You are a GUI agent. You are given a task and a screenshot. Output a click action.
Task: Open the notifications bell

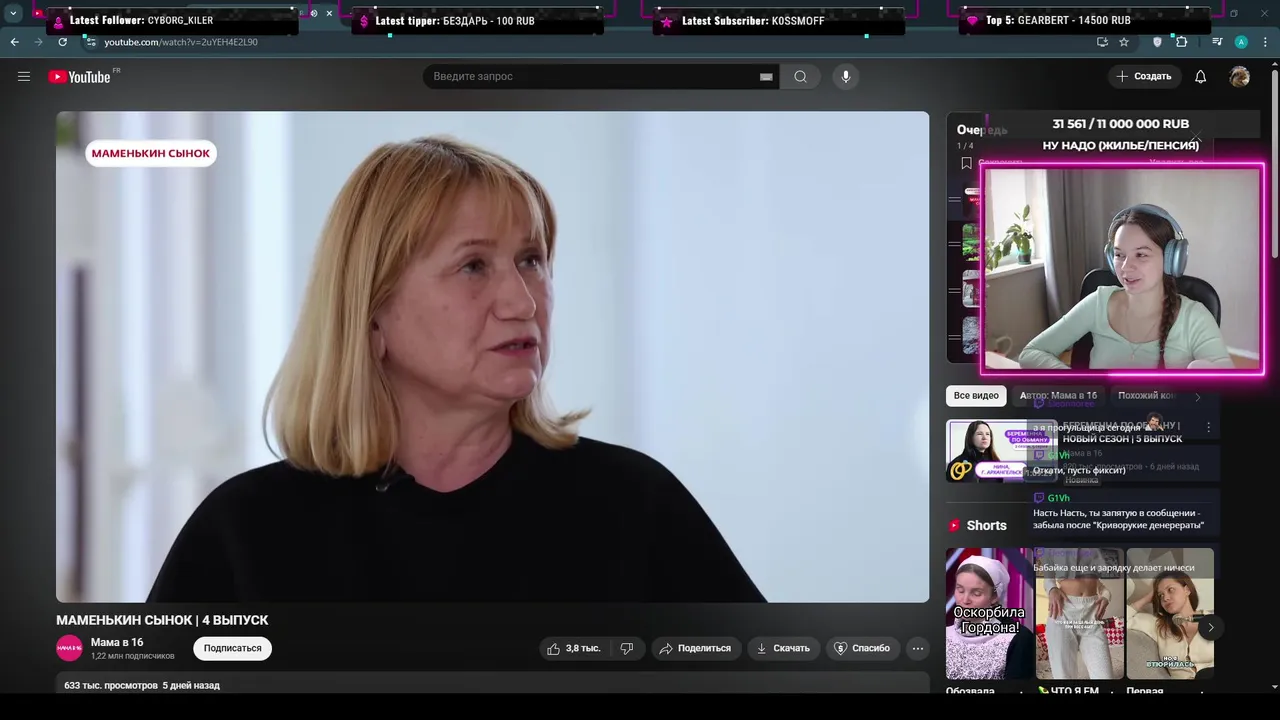click(1201, 76)
